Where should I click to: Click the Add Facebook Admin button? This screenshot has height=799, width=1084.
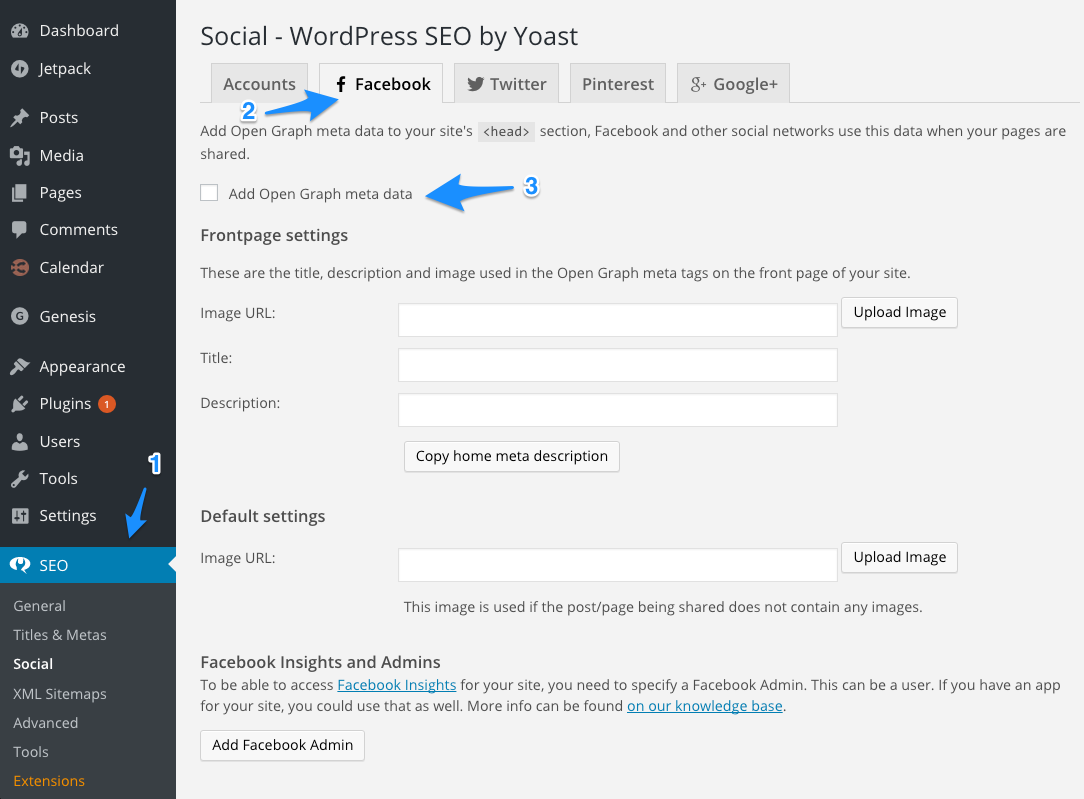click(x=282, y=745)
